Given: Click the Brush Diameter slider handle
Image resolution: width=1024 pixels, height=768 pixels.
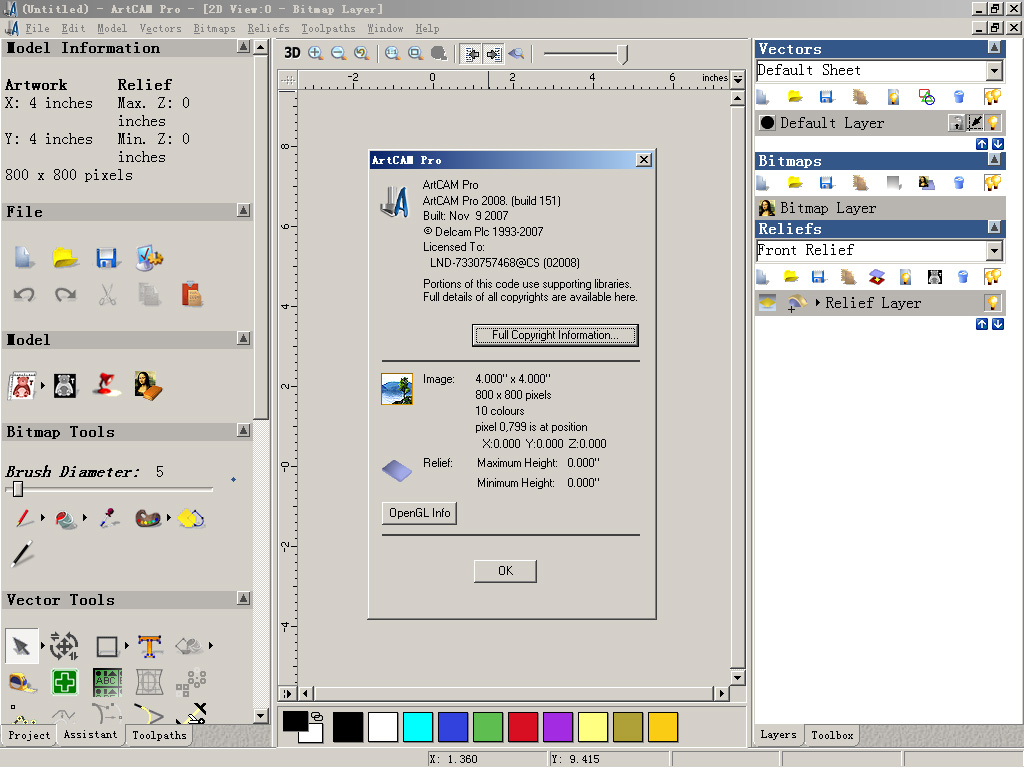Looking at the screenshot, I should tap(18, 489).
